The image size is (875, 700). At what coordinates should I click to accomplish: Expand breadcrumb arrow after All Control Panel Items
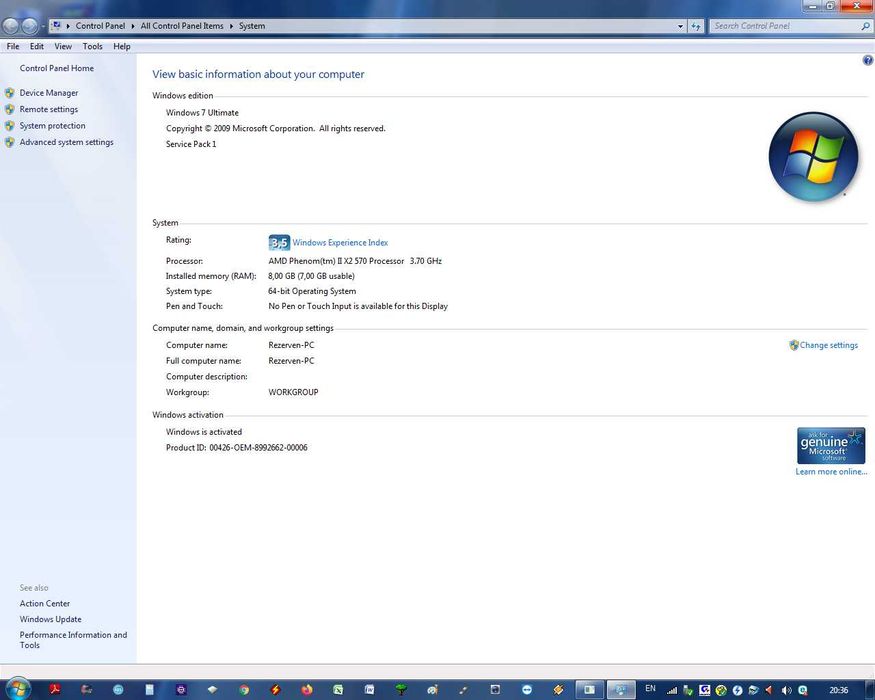[x=231, y=26]
